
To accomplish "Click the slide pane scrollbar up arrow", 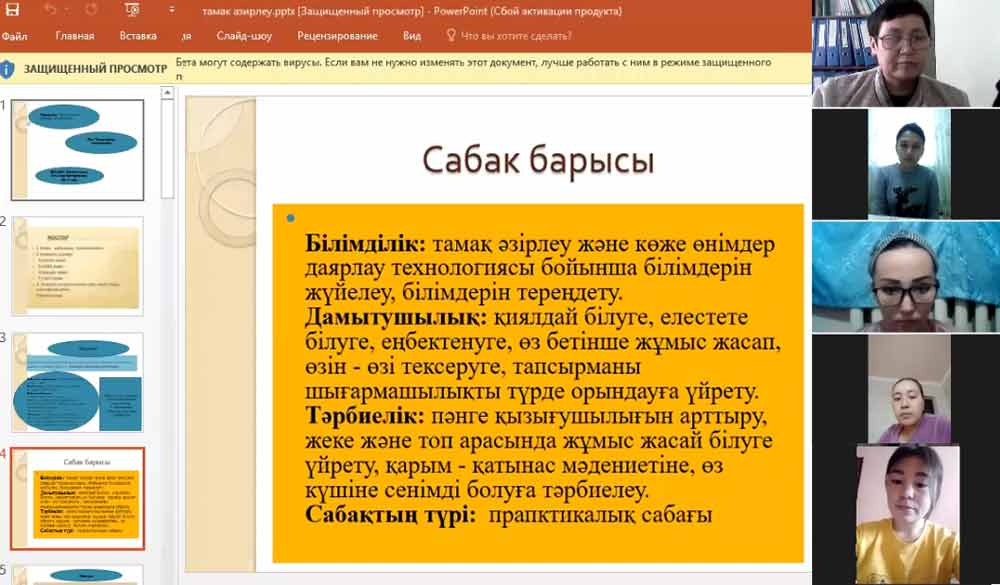I will (166, 91).
